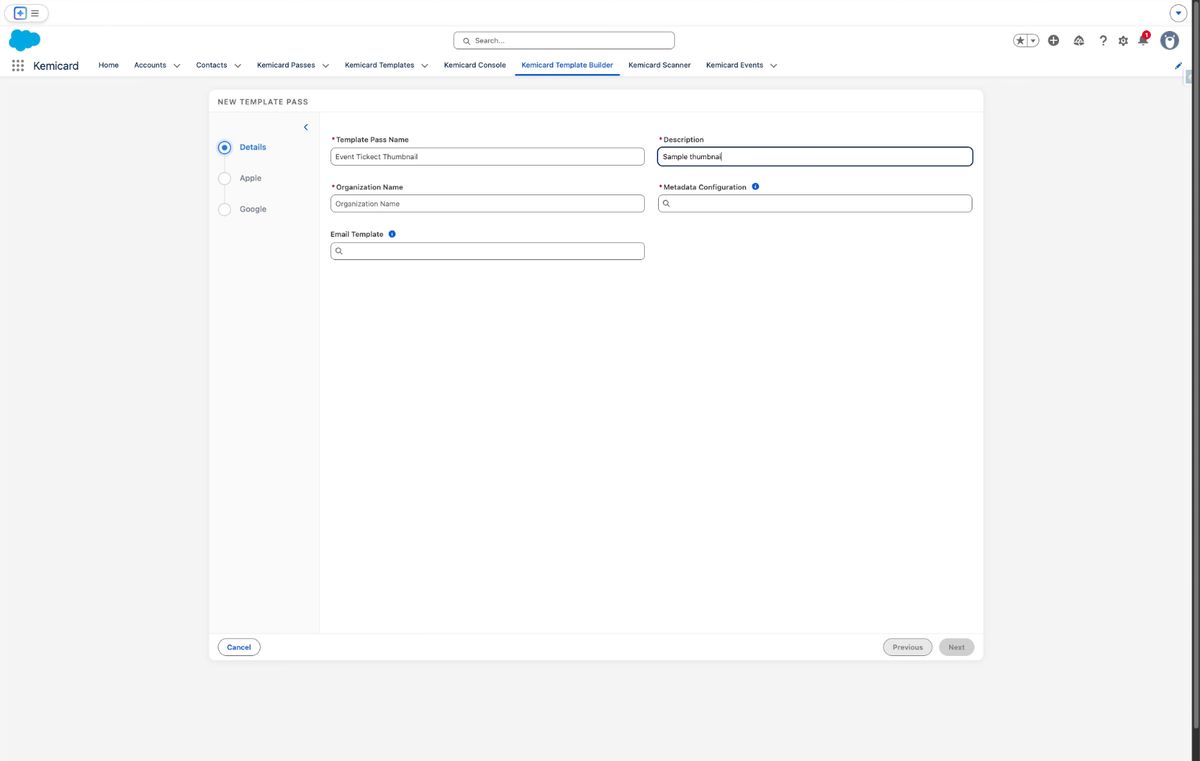Click the Previous button
1200x761 pixels.
(908, 647)
